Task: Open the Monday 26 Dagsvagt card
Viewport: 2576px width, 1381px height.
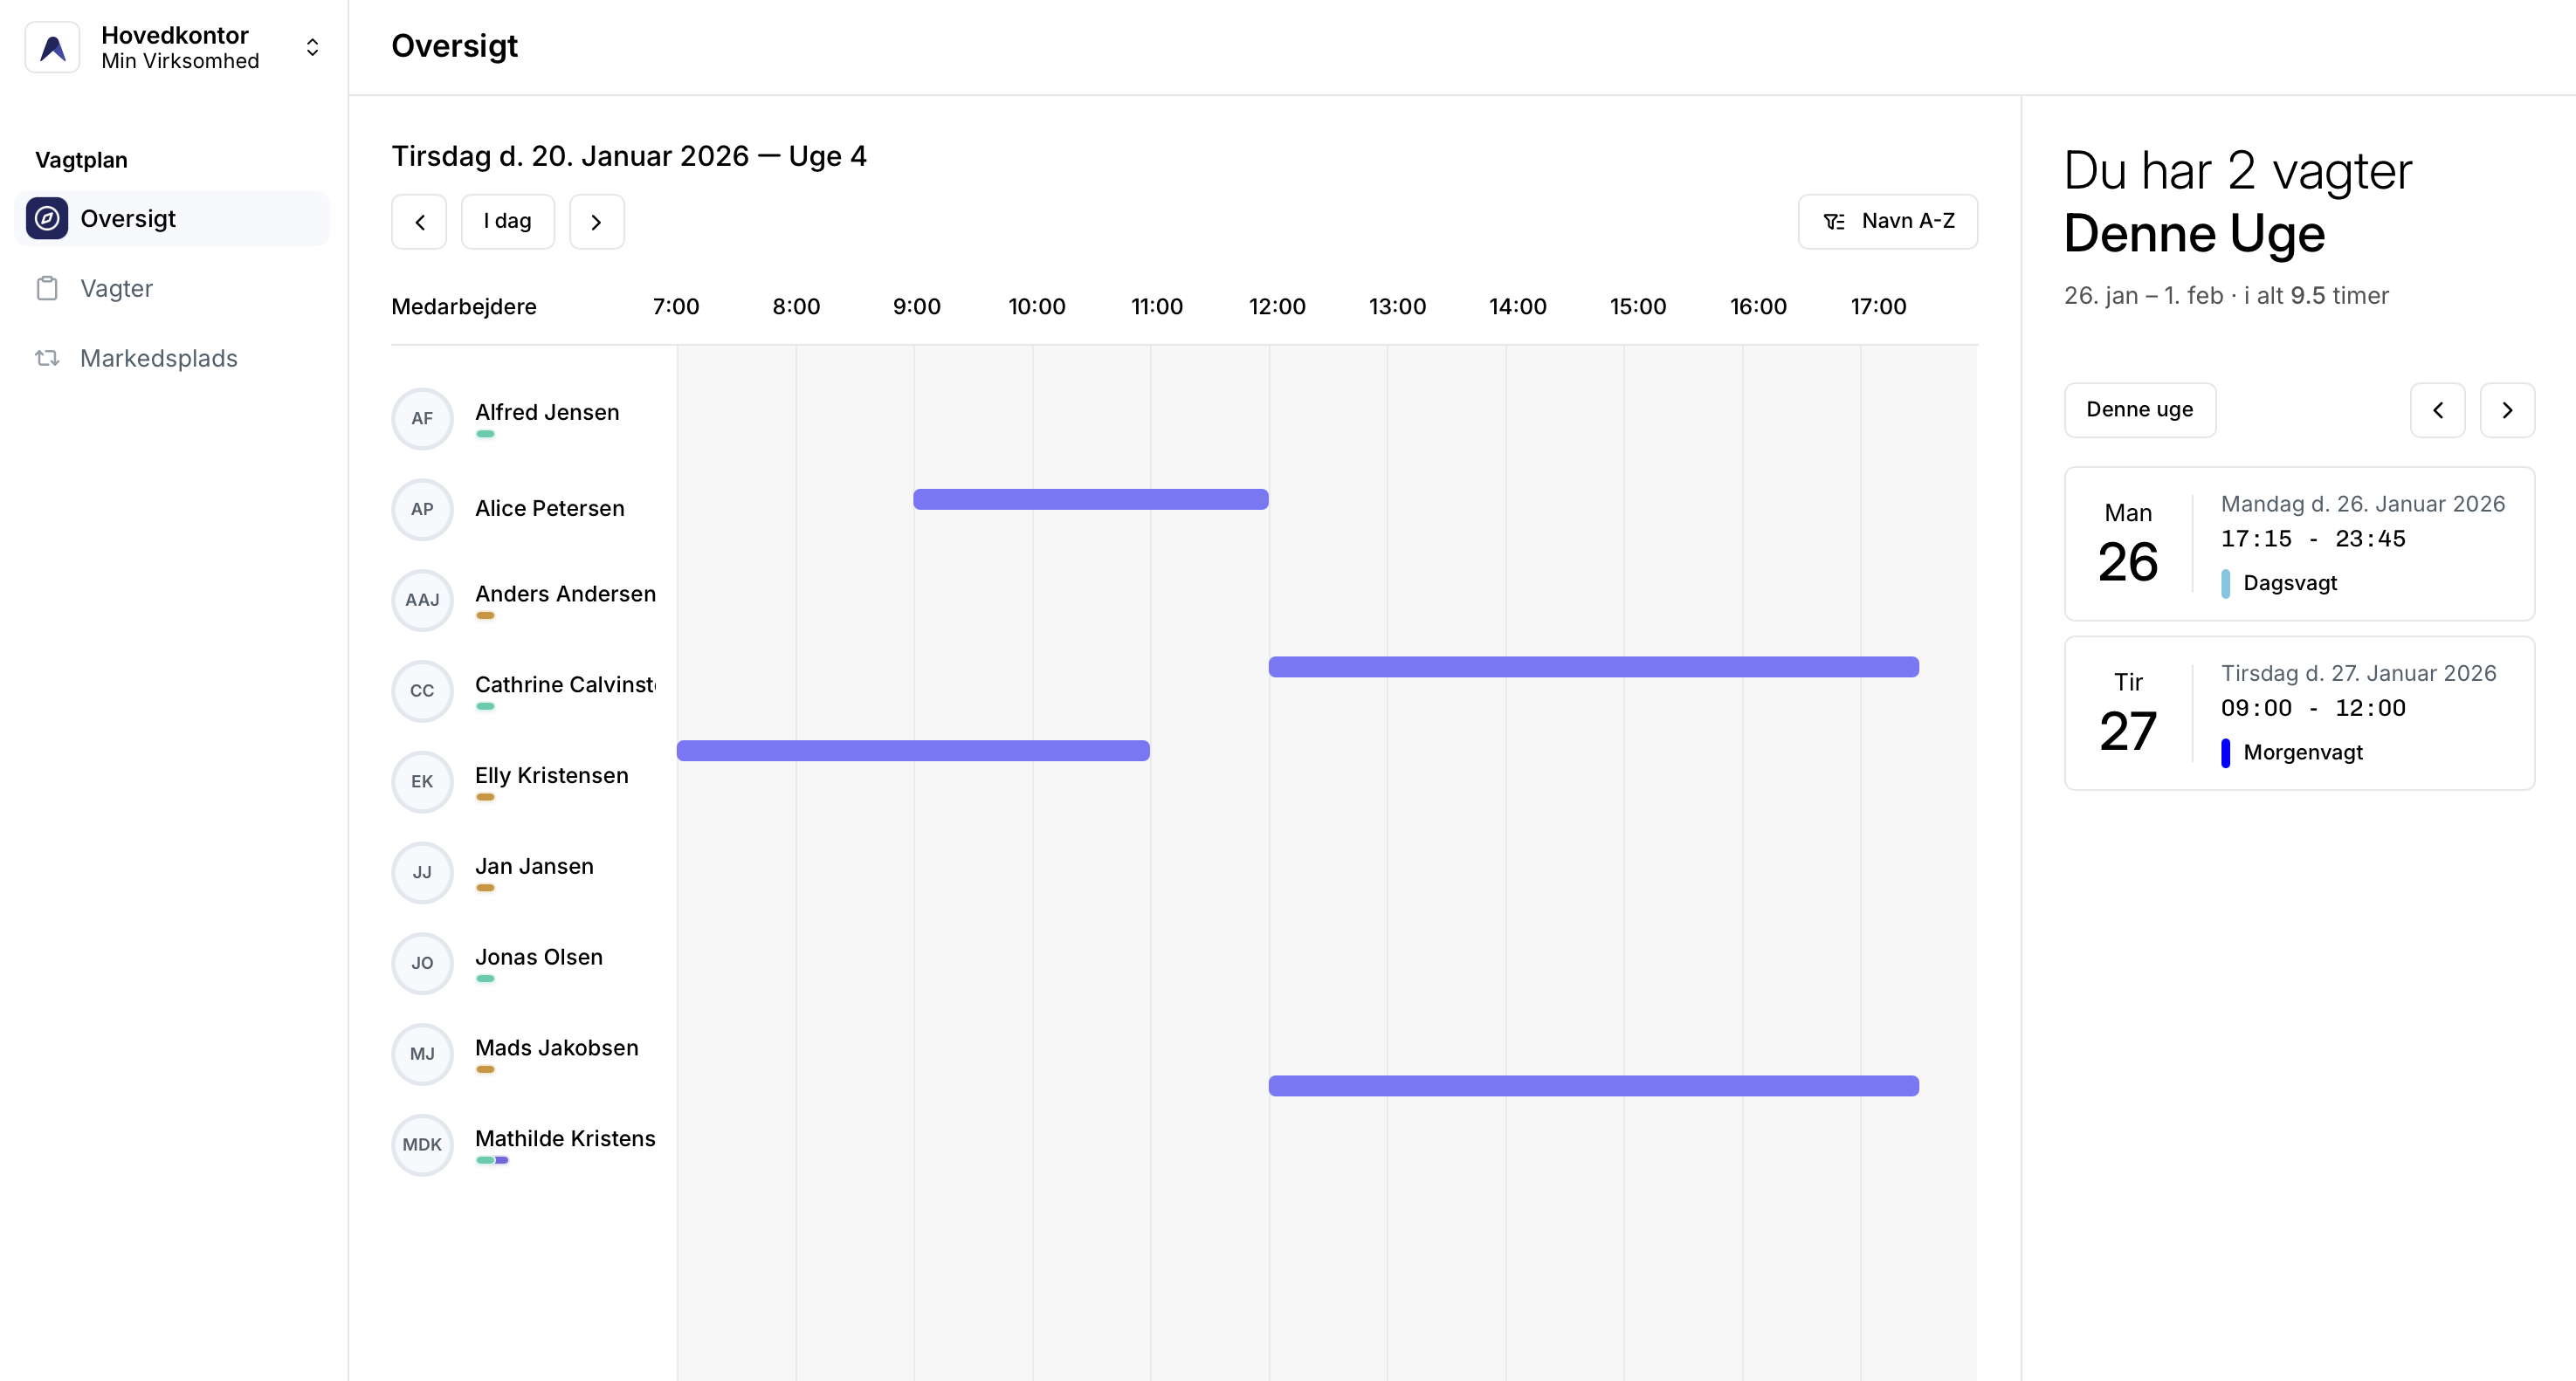Action: (x=2298, y=543)
